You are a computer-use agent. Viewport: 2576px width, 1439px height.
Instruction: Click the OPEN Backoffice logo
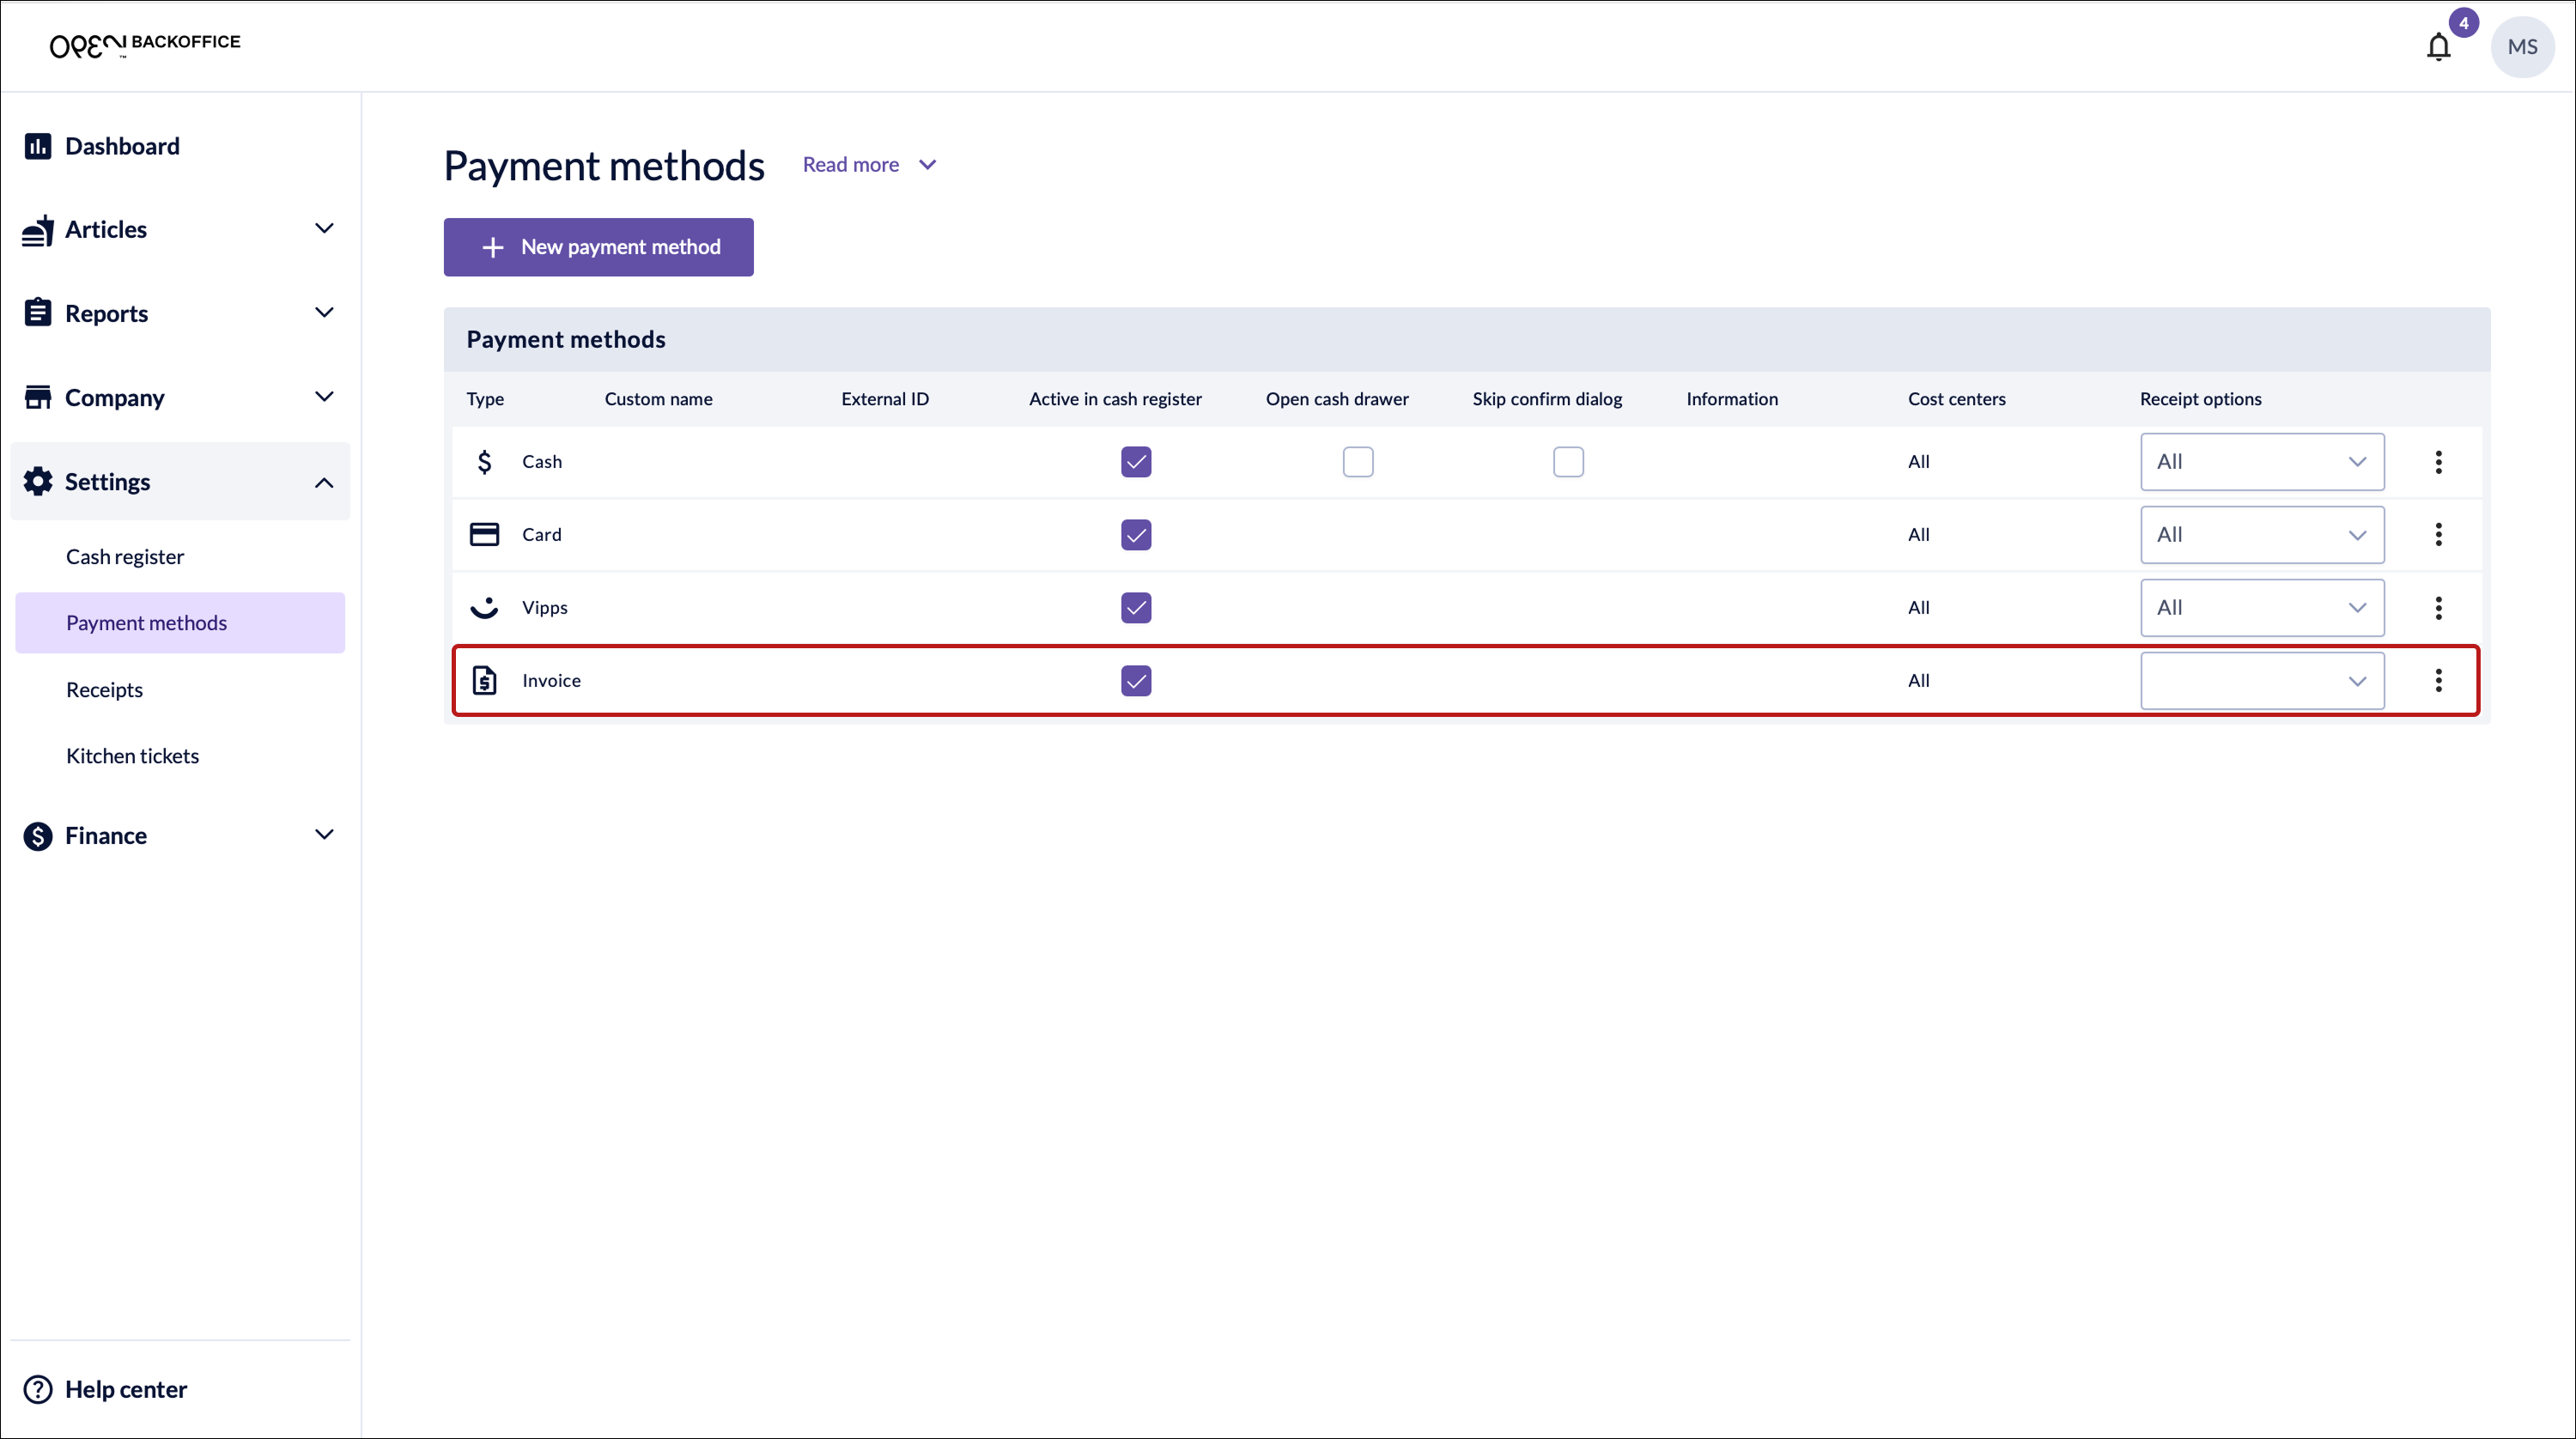pyautogui.click(x=145, y=44)
